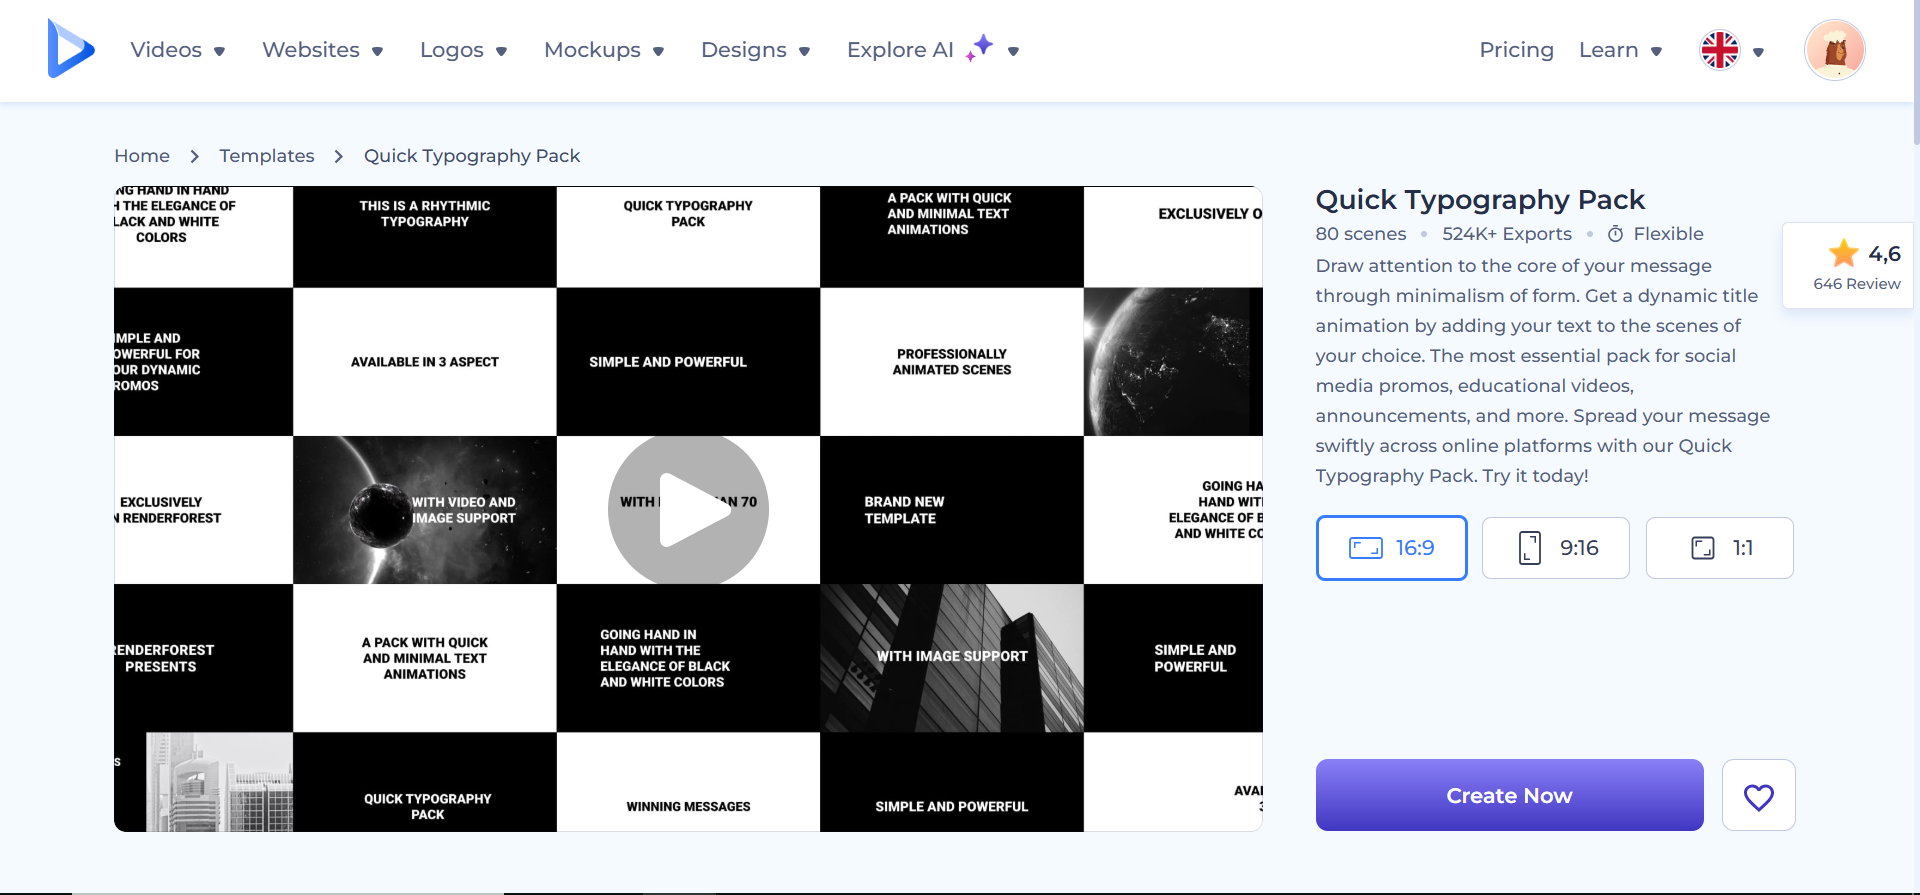Click the 'With video and image support' scene
Screen dimensions: 1920x895
(x=425, y=510)
